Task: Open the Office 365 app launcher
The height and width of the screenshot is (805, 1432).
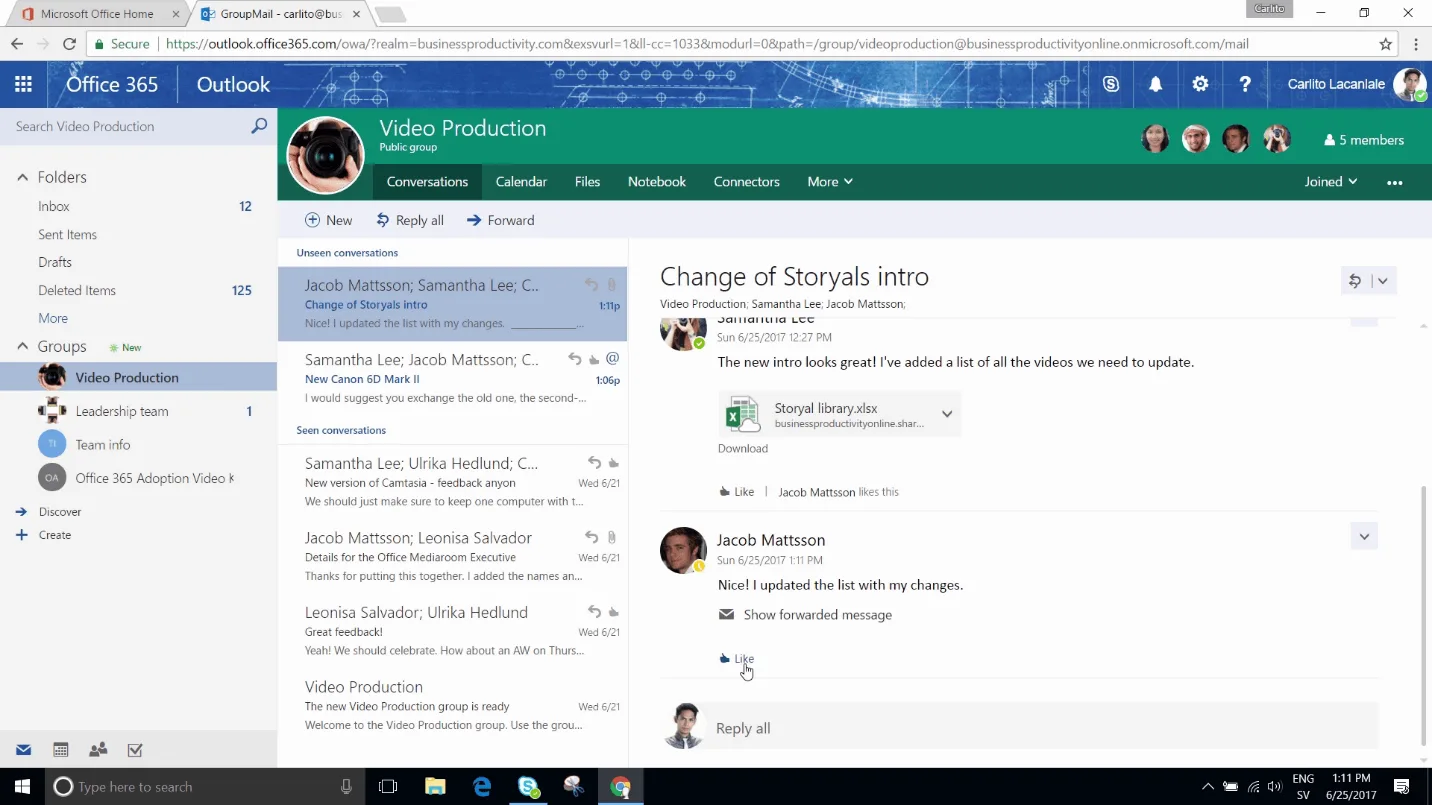Action: (x=23, y=84)
